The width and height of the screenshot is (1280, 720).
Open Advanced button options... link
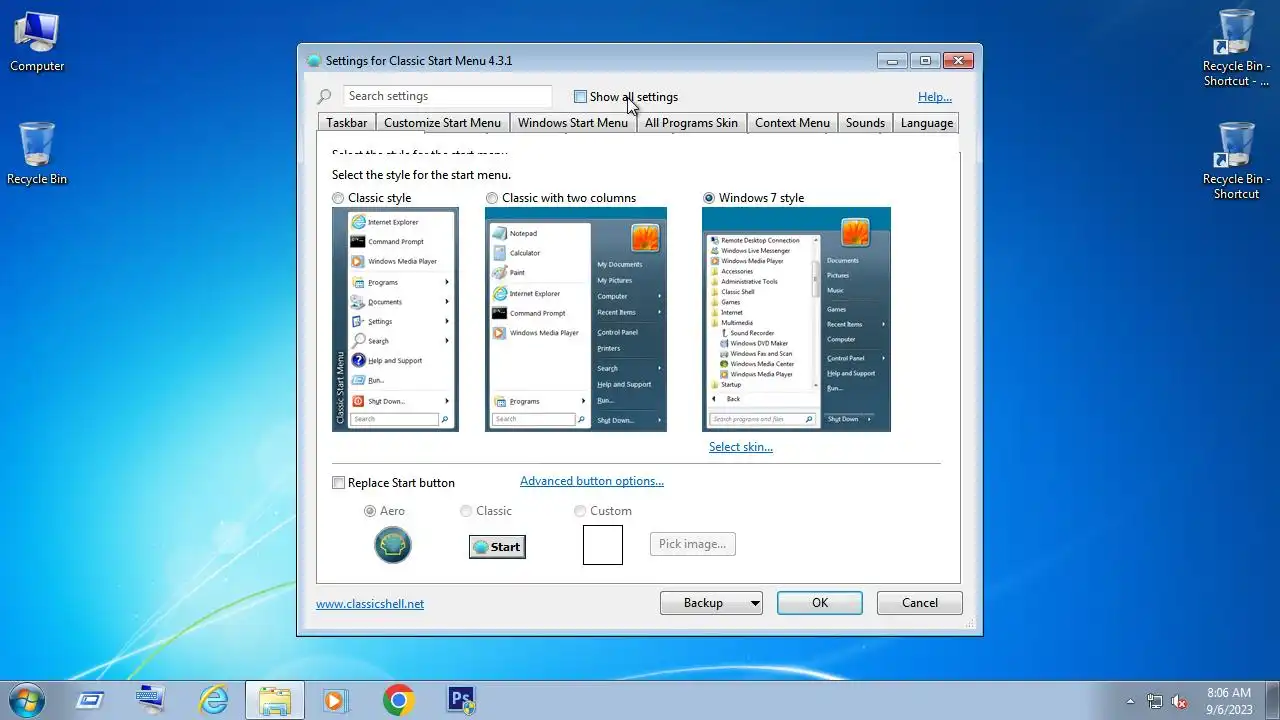point(592,481)
